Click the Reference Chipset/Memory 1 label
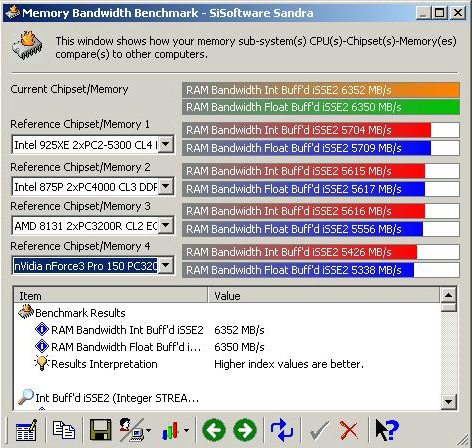The height and width of the screenshot is (448, 472). pos(80,124)
